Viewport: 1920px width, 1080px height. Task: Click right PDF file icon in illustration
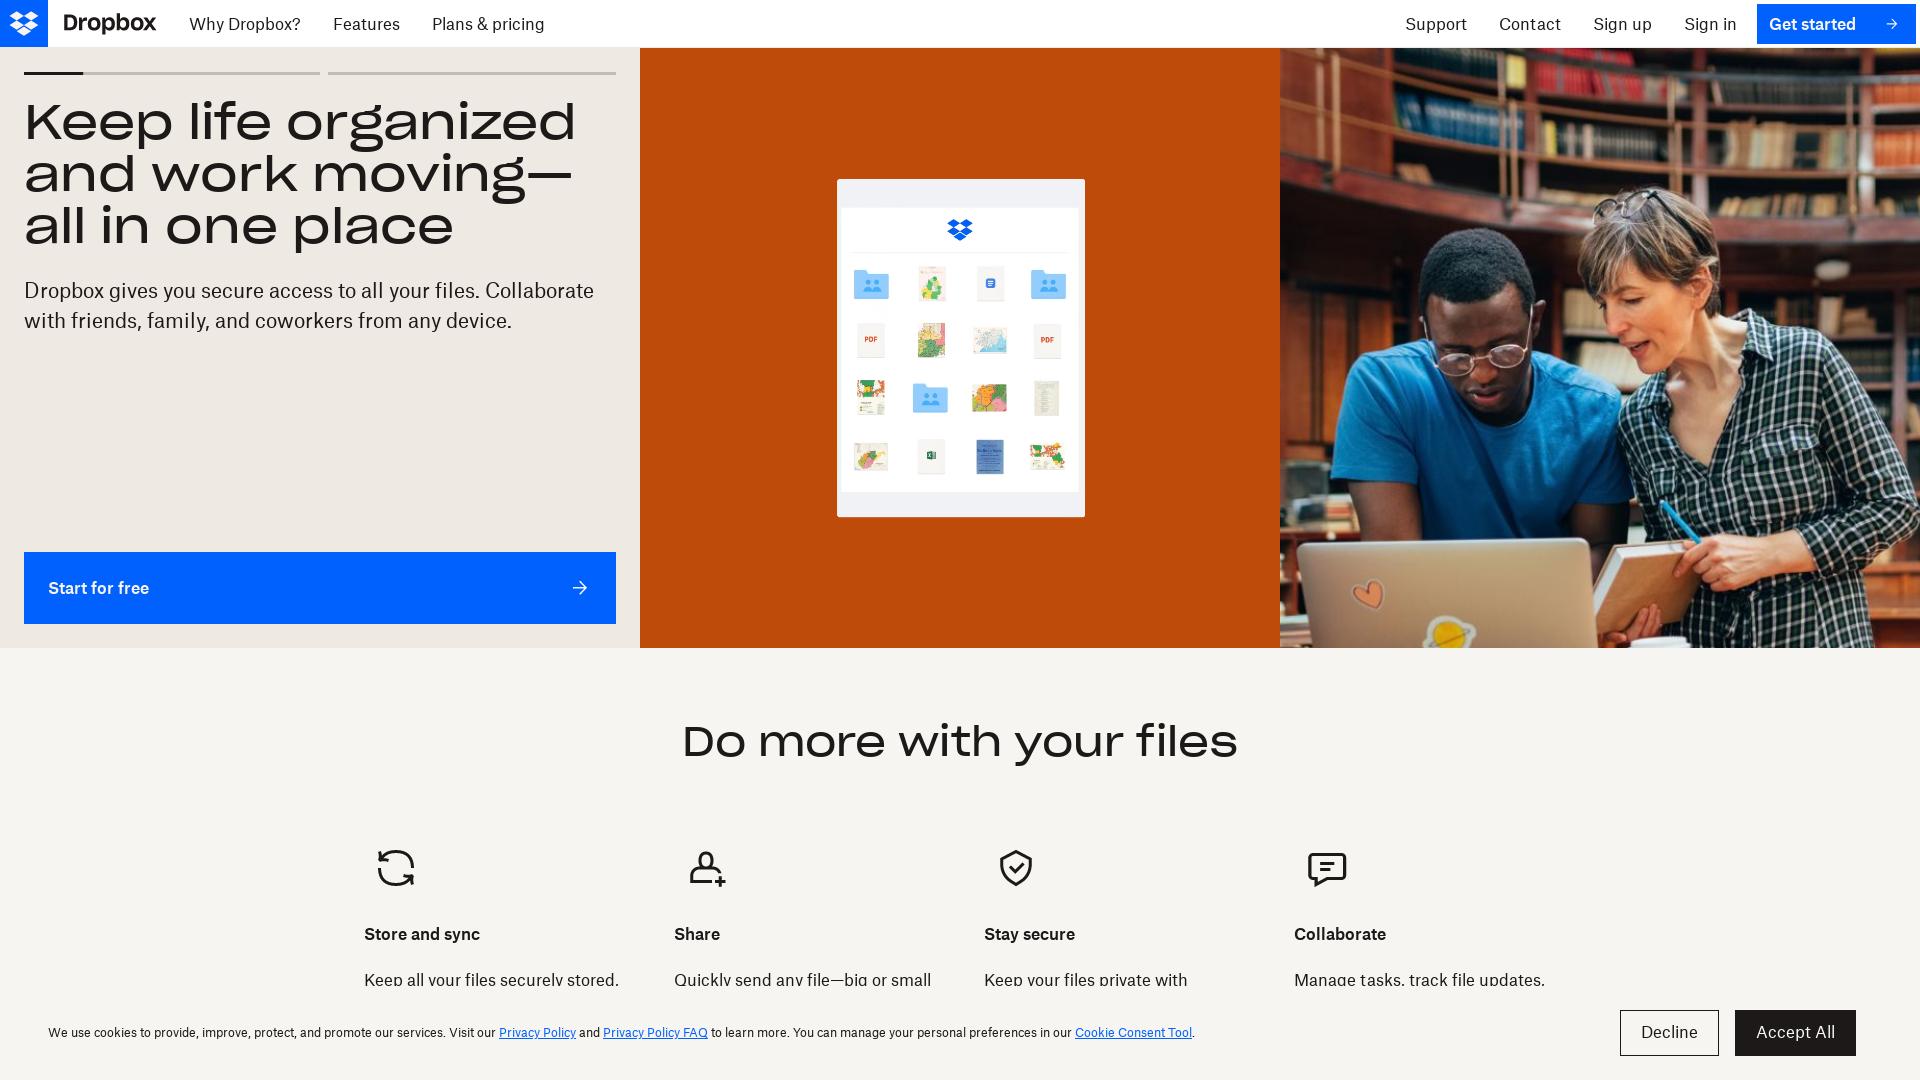1047,340
